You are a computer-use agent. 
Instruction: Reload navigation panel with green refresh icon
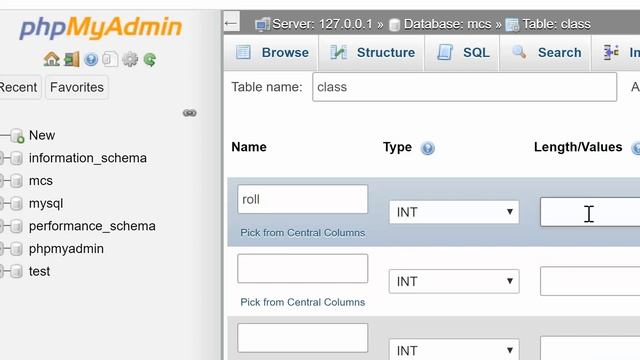point(149,60)
